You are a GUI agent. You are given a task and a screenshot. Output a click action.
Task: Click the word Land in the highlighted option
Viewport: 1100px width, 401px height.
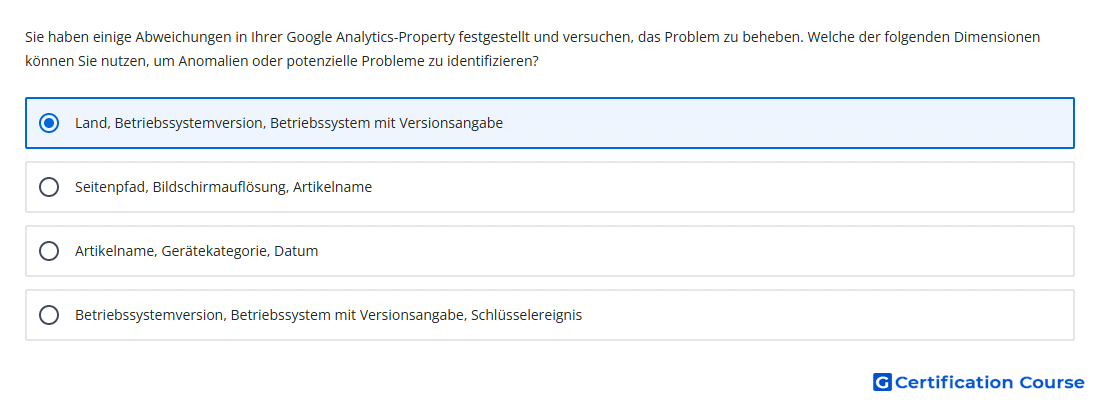[x=90, y=123]
